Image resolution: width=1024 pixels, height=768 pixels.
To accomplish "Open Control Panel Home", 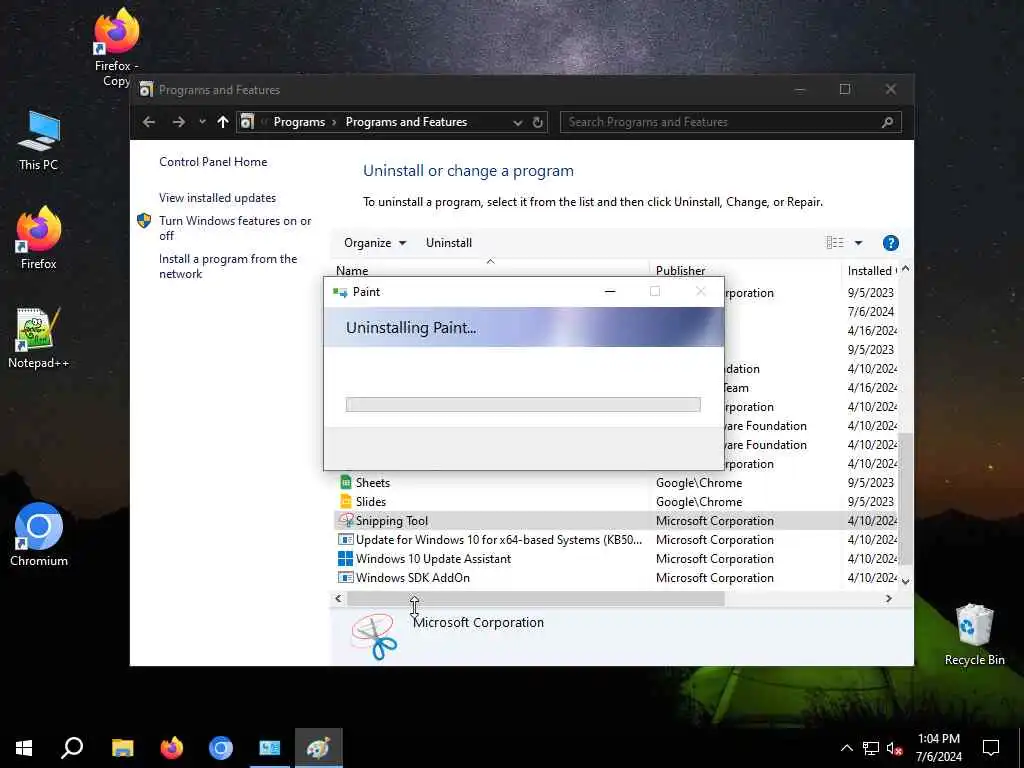I will 213,162.
